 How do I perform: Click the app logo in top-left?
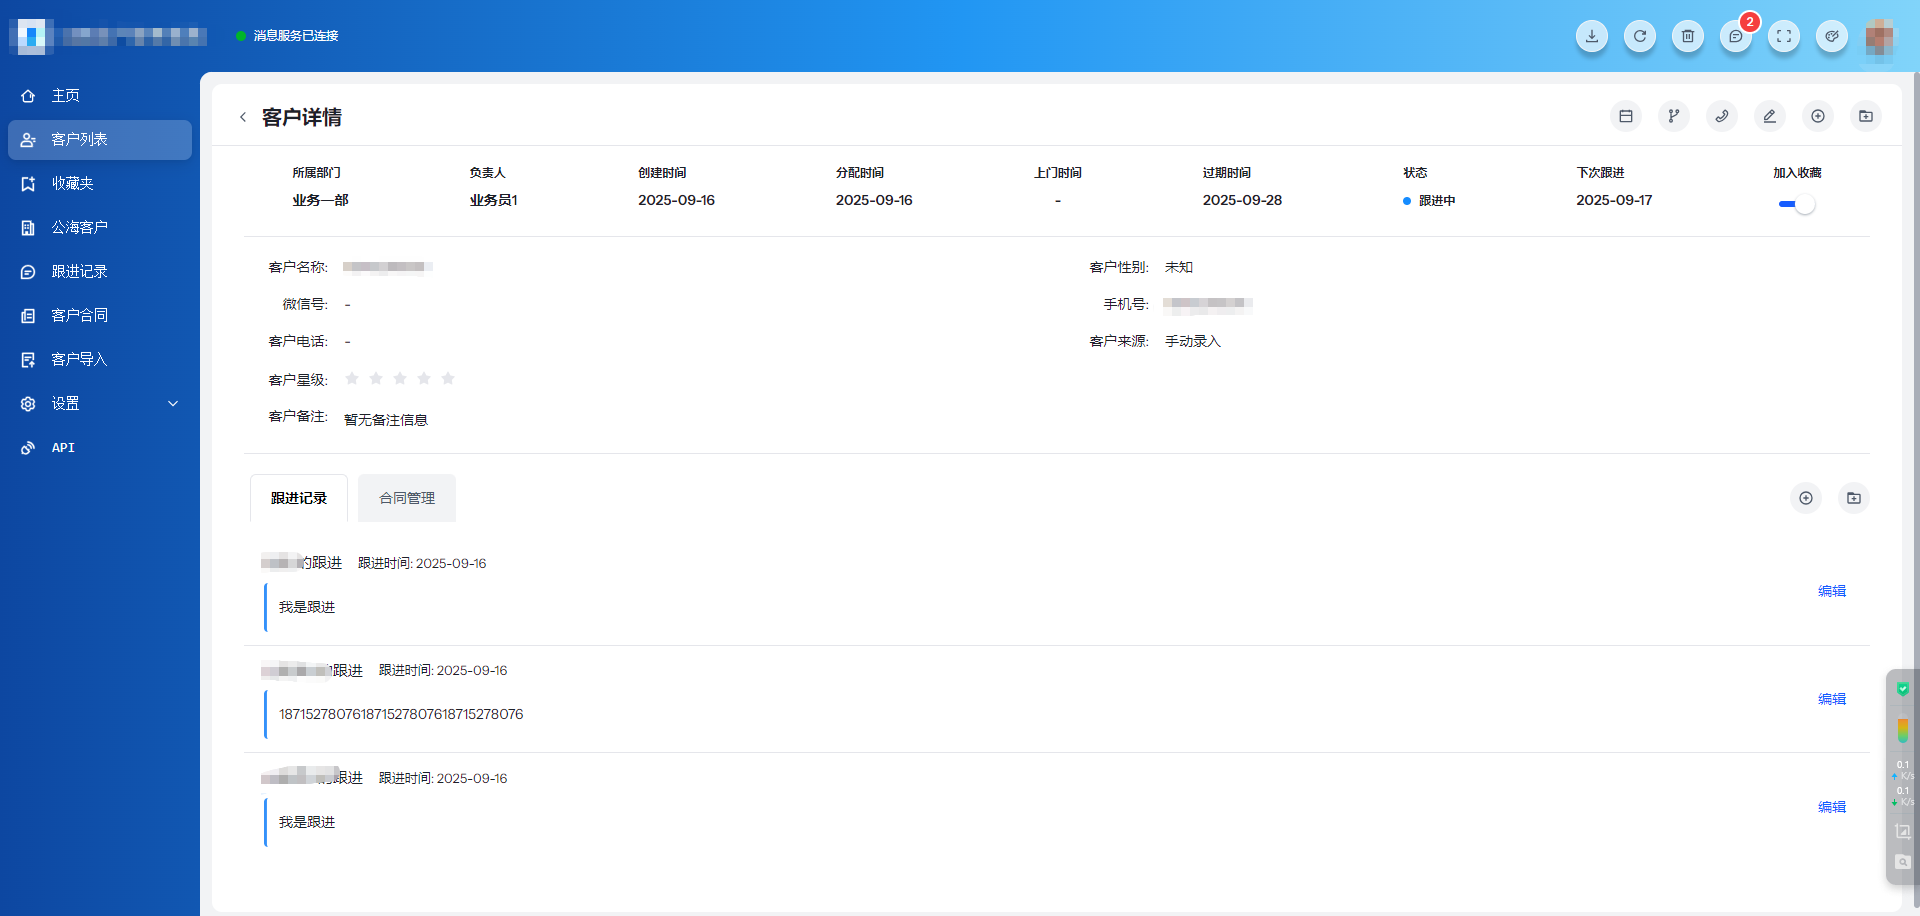[x=32, y=36]
